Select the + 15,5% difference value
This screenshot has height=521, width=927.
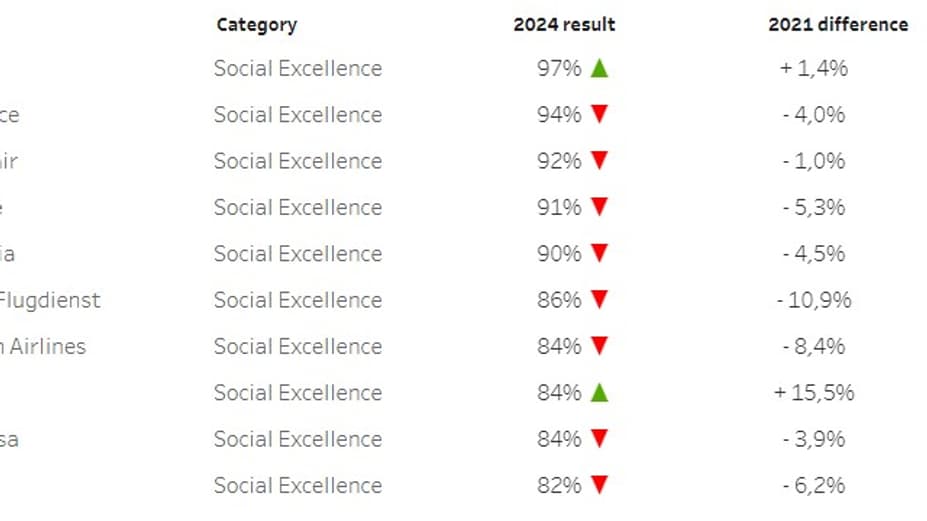(814, 393)
